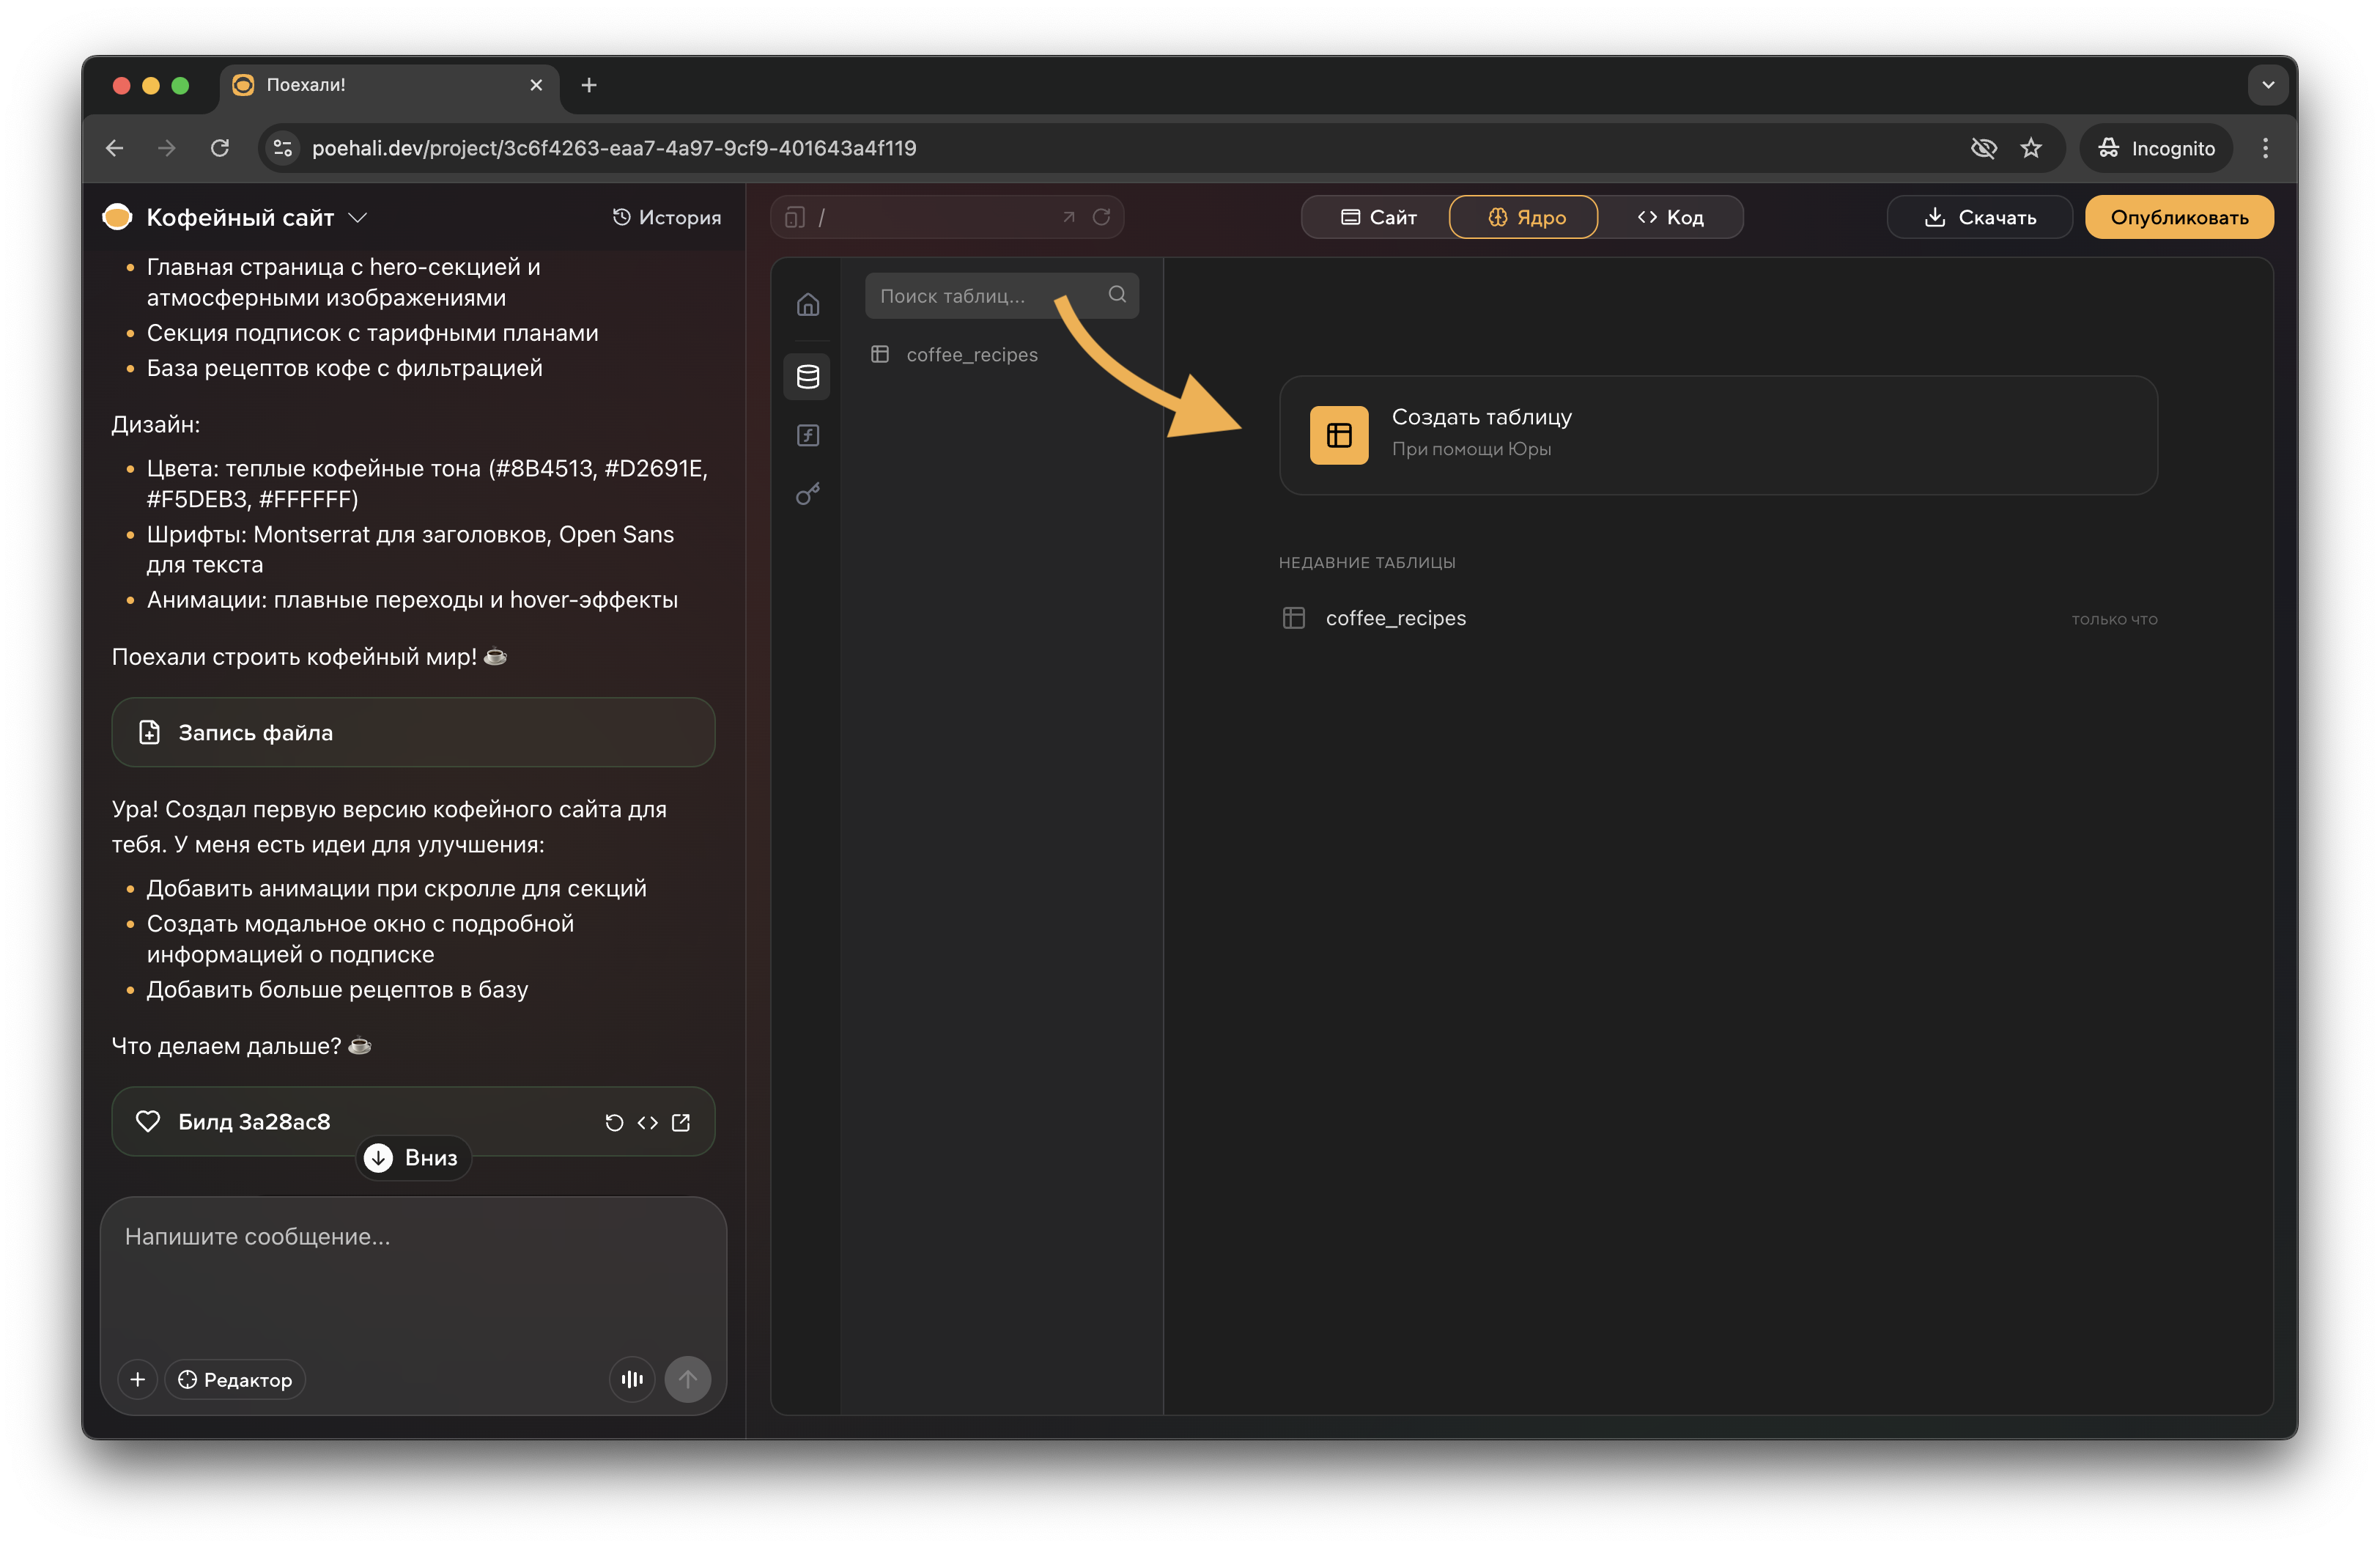Viewport: 2380px width, 1548px height.
Task: Click the voice input waveform icon
Action: (x=632, y=1379)
